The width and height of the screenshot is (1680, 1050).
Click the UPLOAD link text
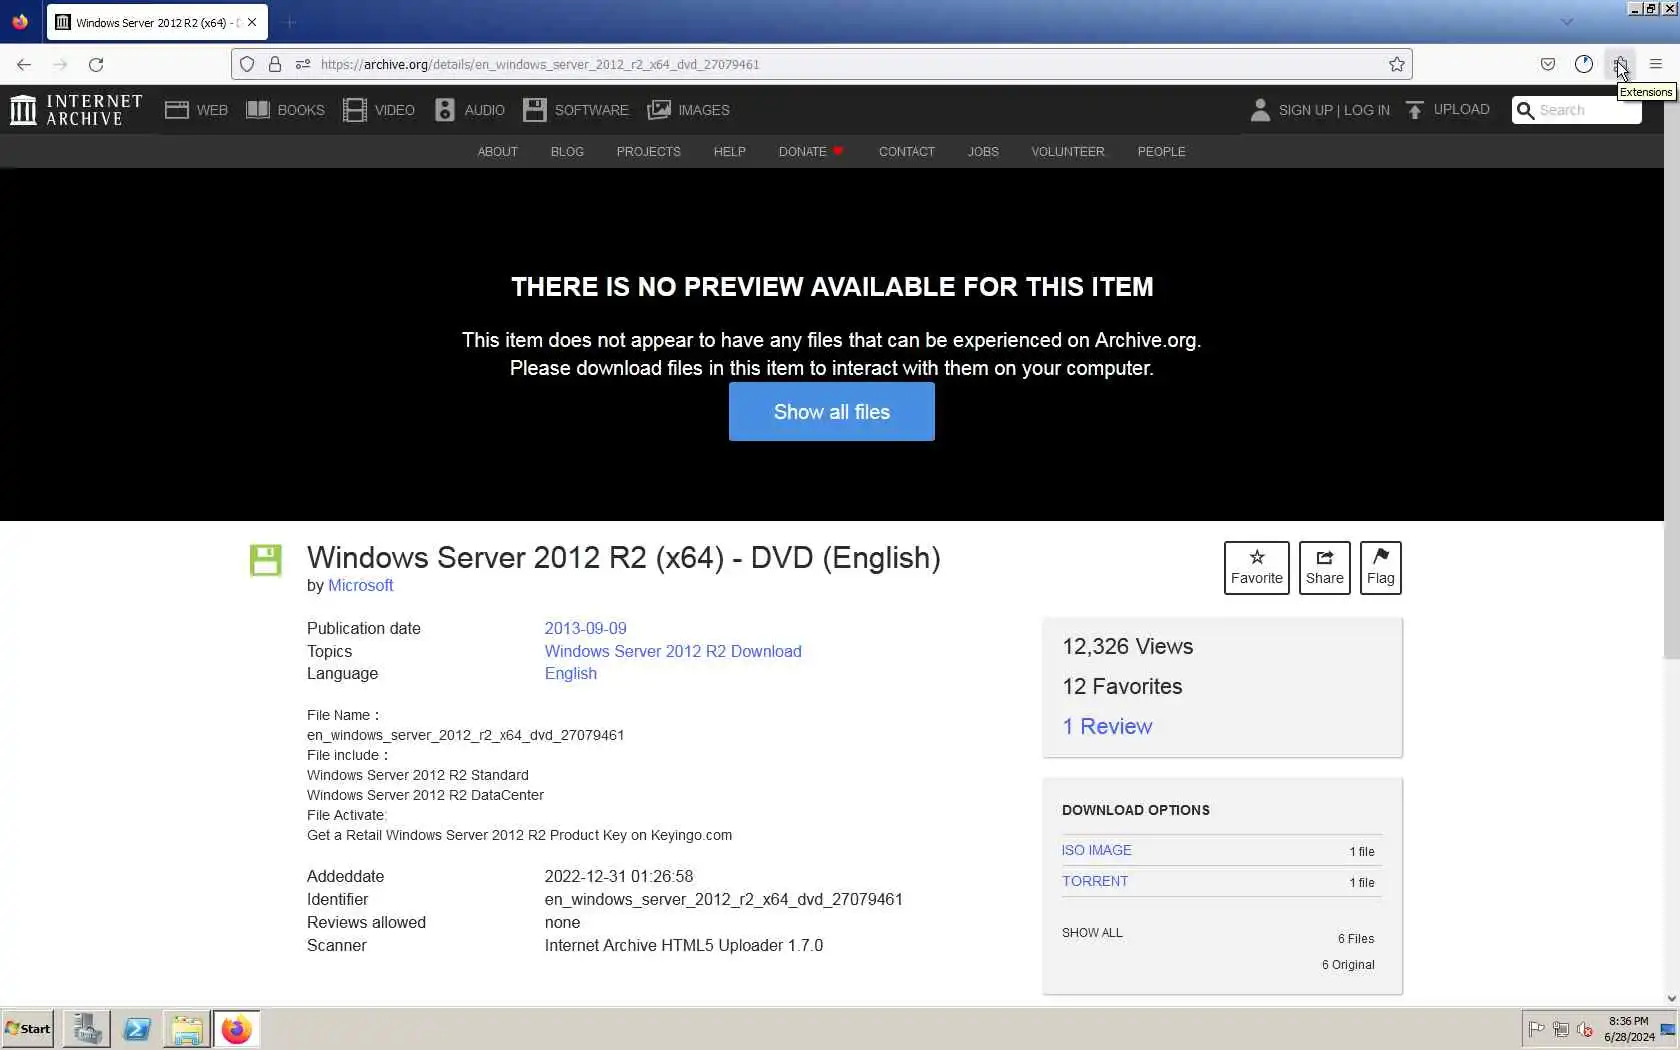(1461, 110)
